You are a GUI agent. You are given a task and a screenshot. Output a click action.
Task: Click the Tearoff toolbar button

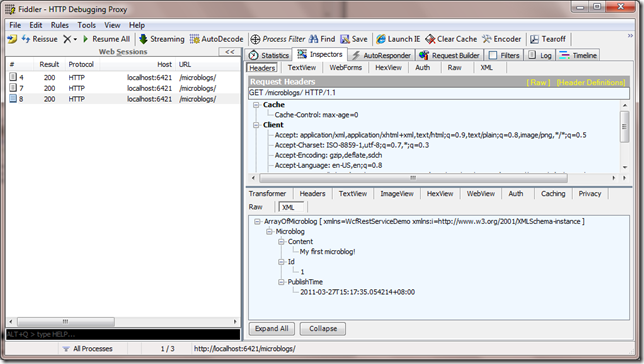548,39
